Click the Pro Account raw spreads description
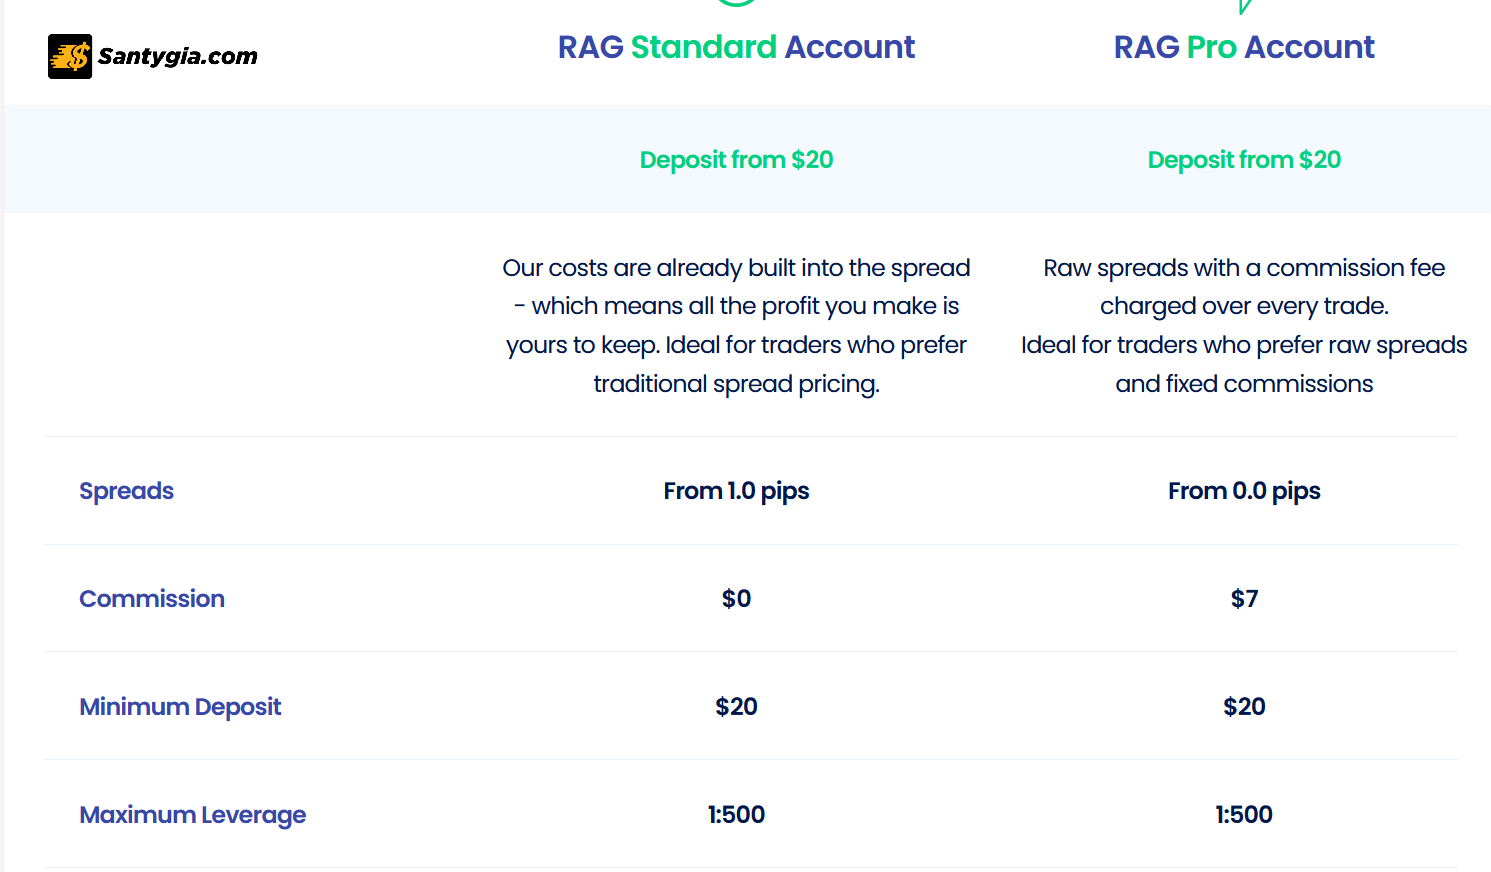 1244,326
